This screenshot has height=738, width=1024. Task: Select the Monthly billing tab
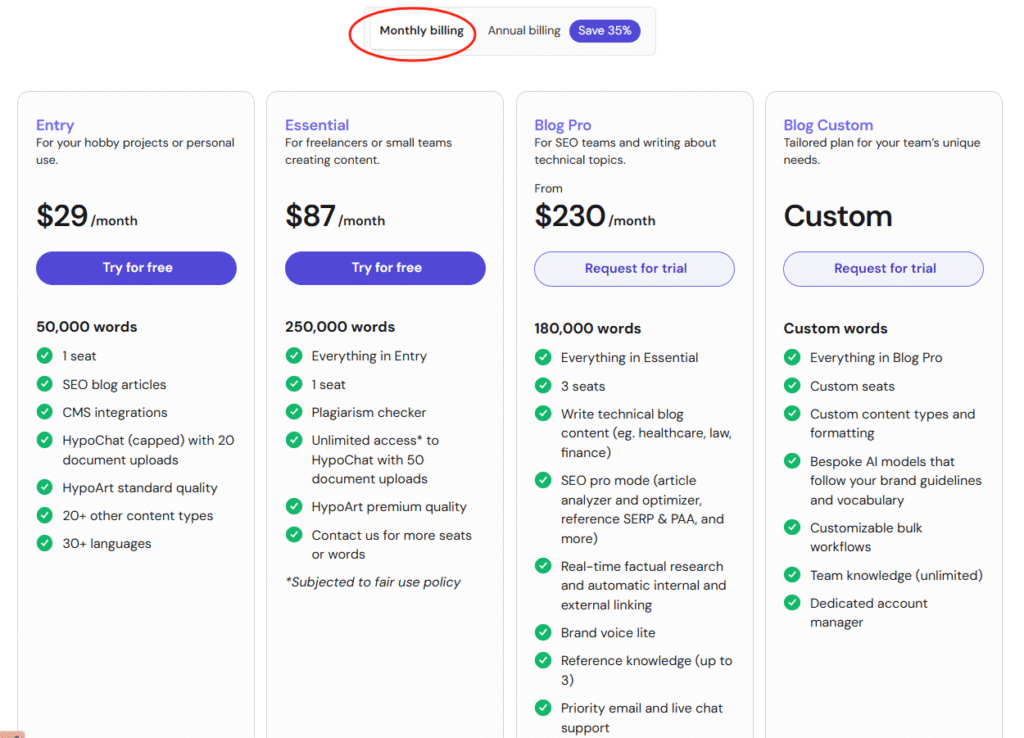point(421,31)
